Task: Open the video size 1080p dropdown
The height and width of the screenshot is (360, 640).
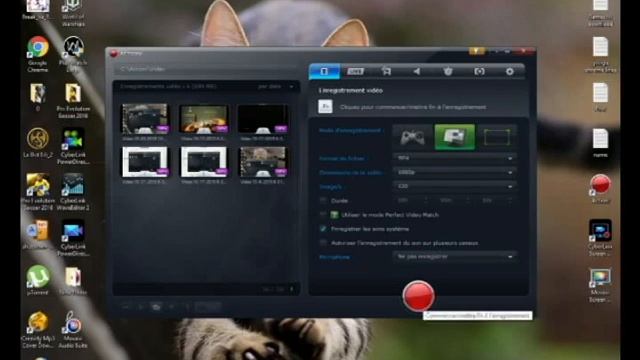Action: 455,172
